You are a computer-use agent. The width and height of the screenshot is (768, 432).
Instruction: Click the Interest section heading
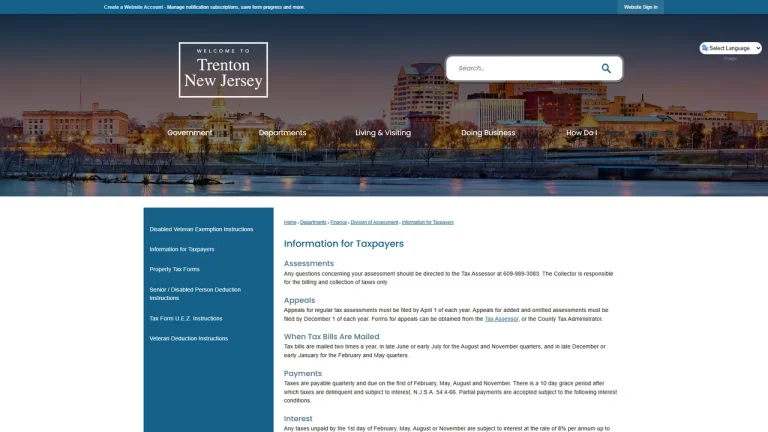298,419
